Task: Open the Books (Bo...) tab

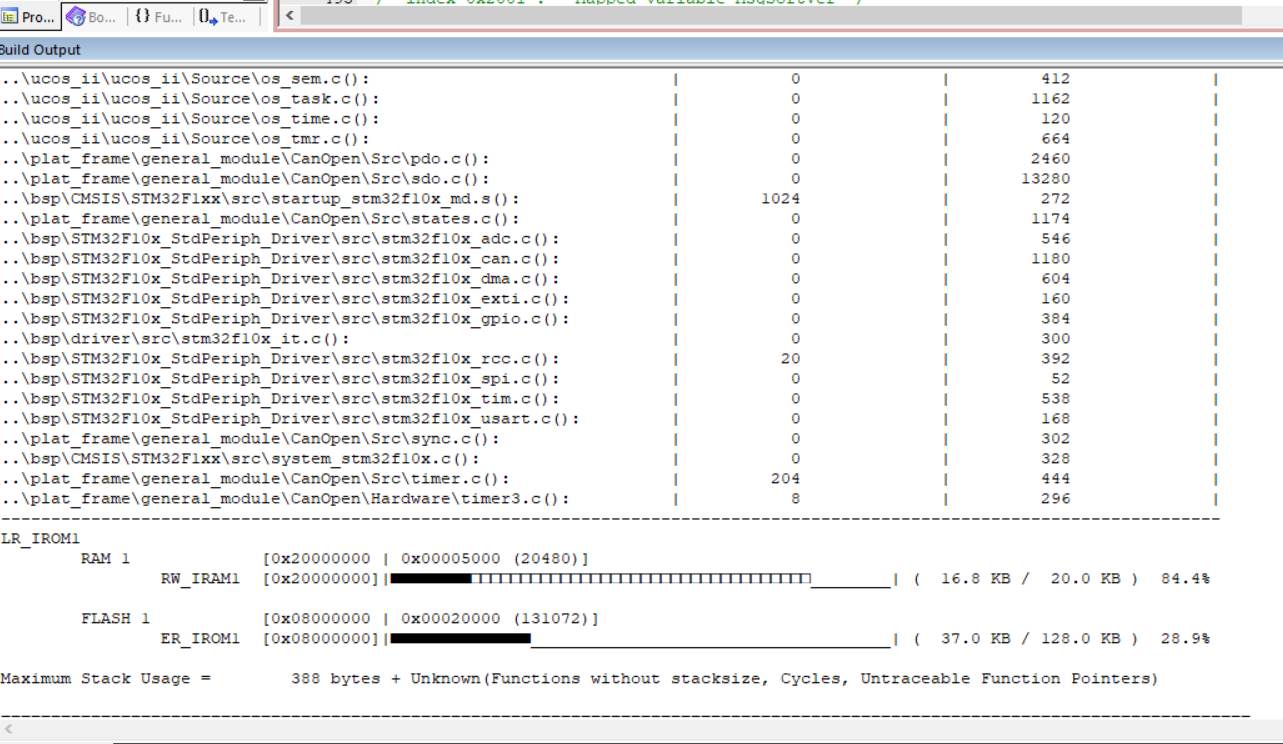Action: pos(92,16)
